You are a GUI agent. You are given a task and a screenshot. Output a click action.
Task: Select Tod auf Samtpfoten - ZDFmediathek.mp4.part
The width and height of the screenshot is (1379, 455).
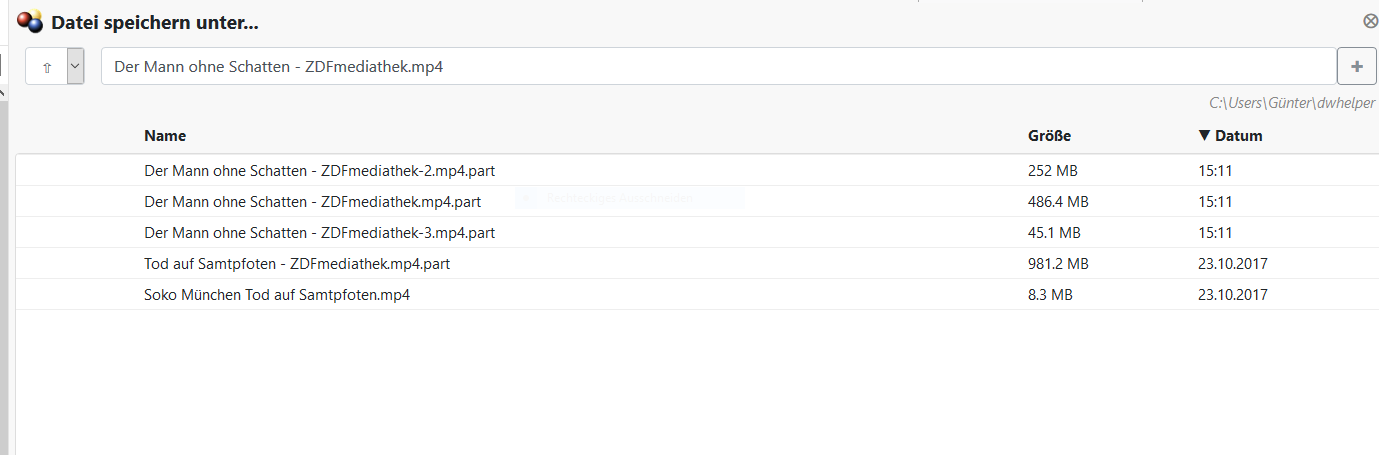pos(296,264)
